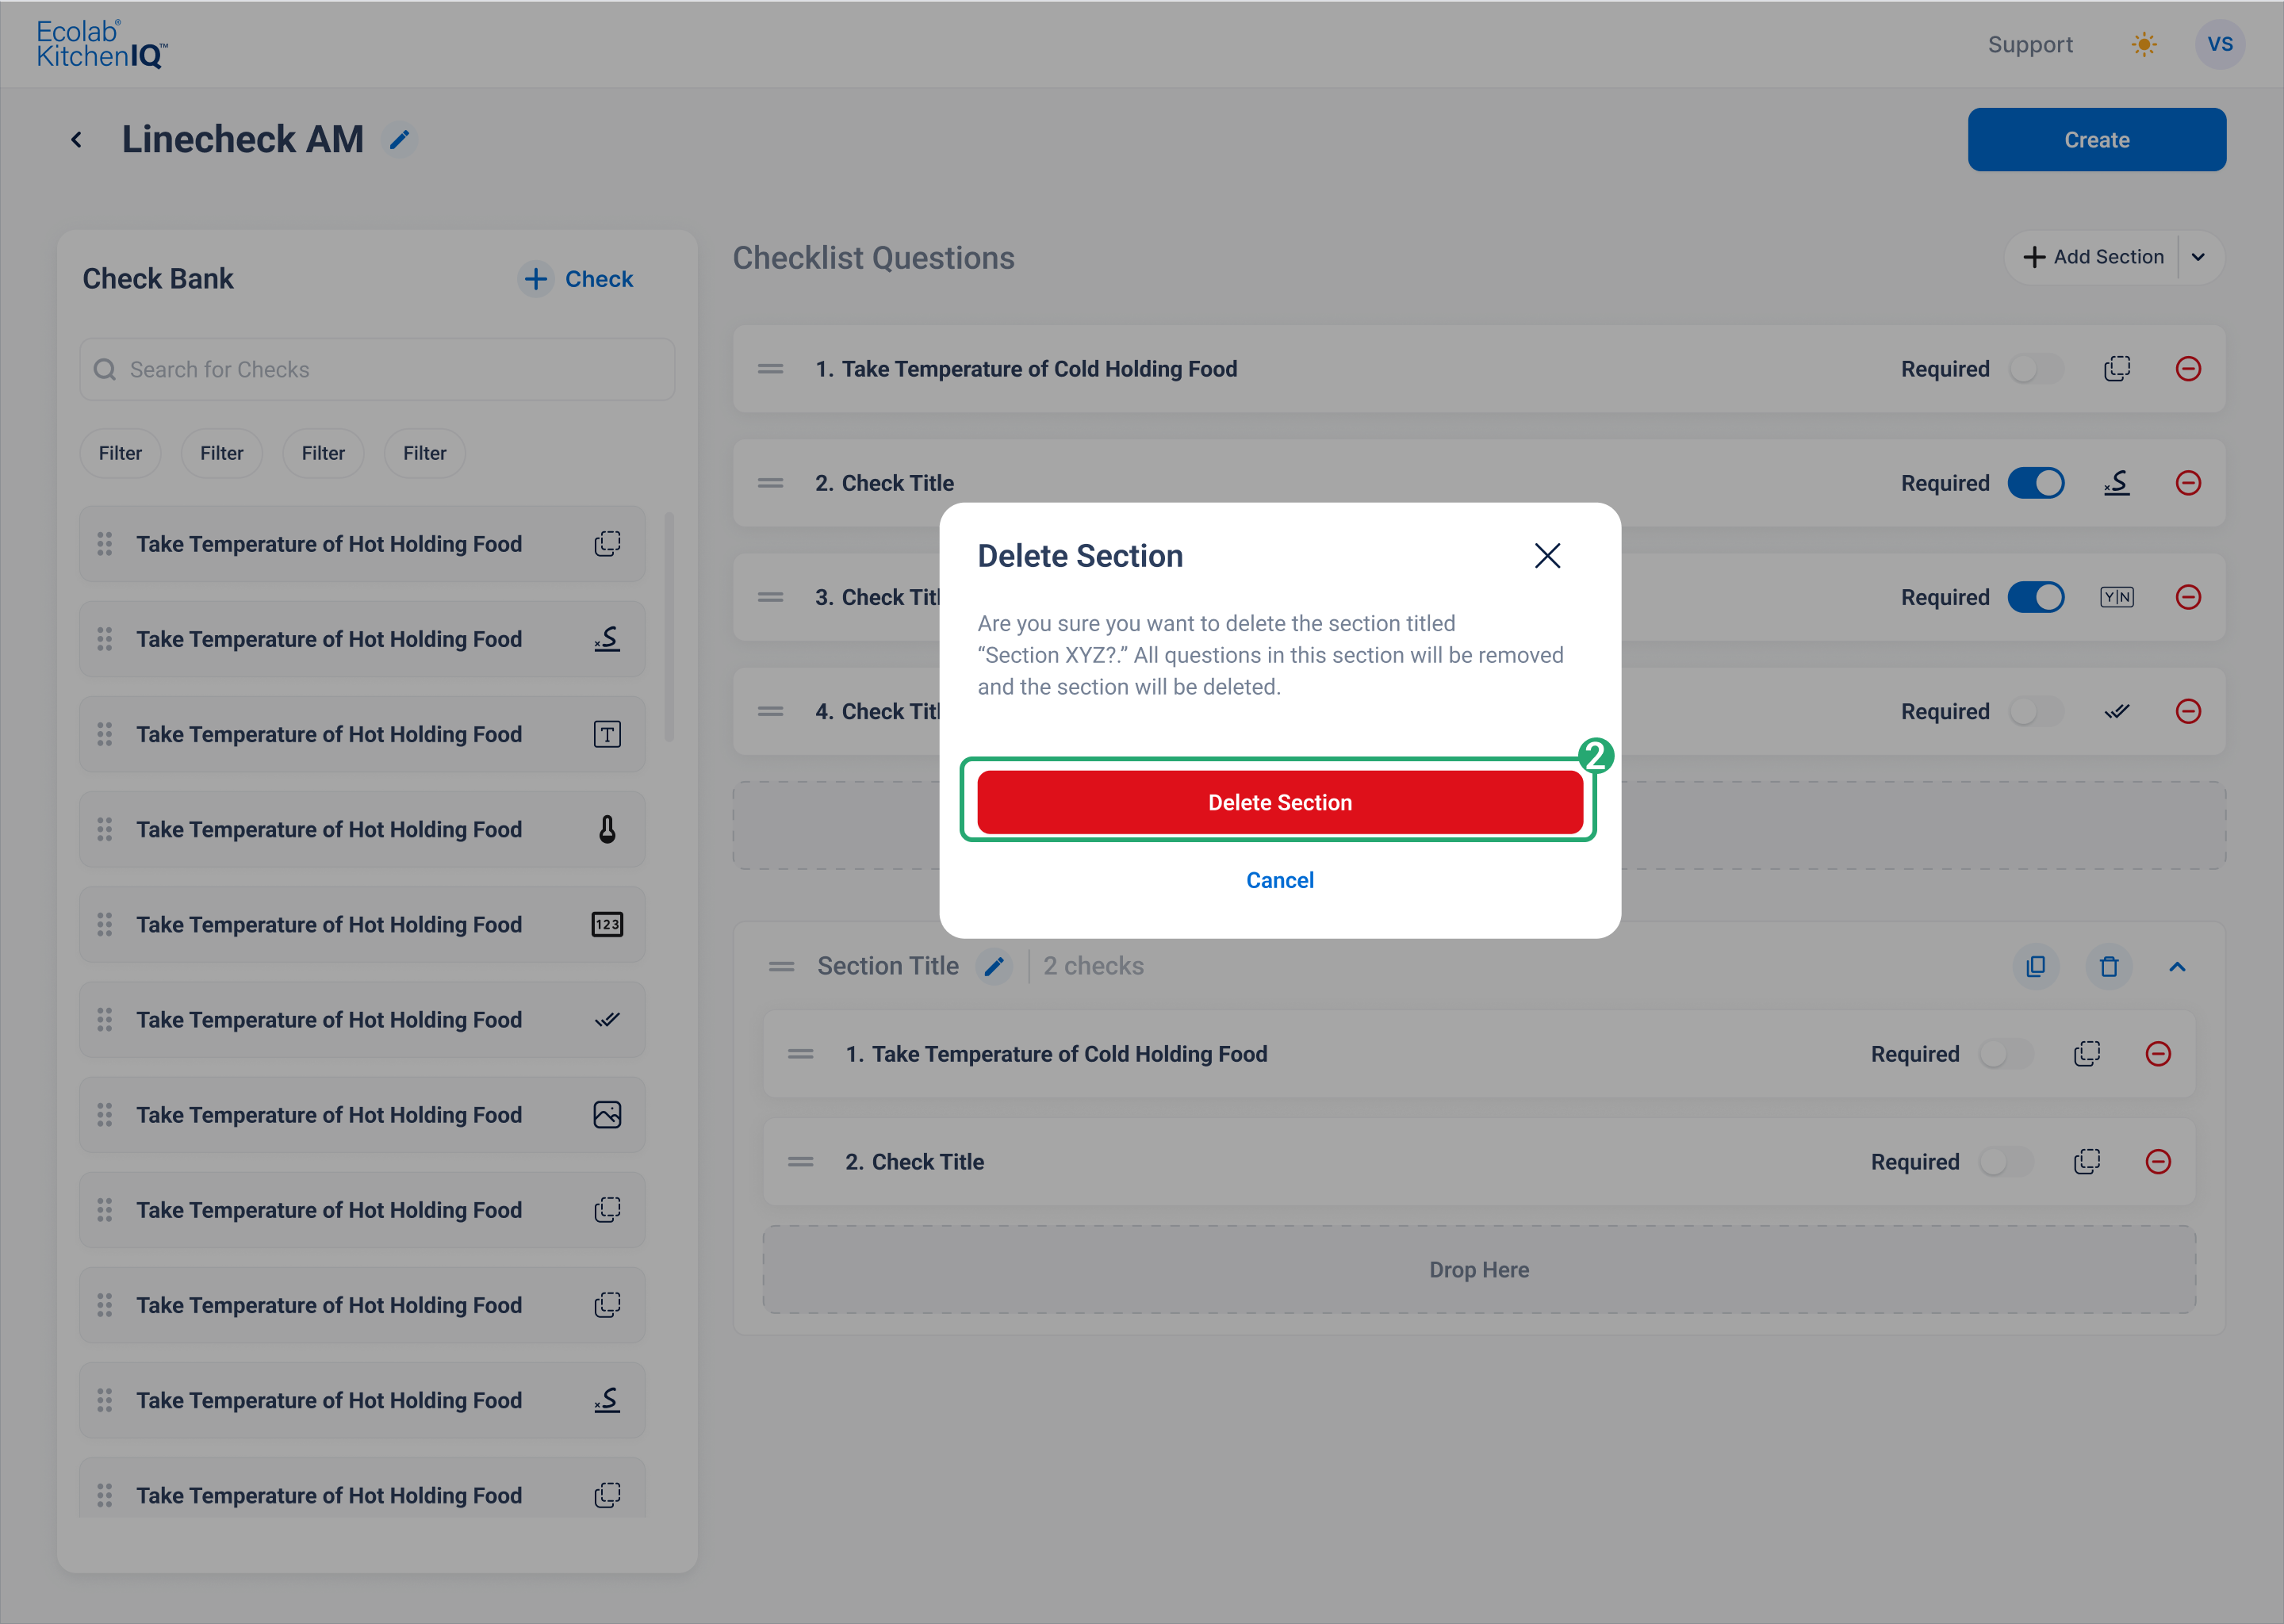The width and height of the screenshot is (2284, 1624).
Task: Click 123 numeric icon in Check Bank list
Action: click(x=607, y=925)
